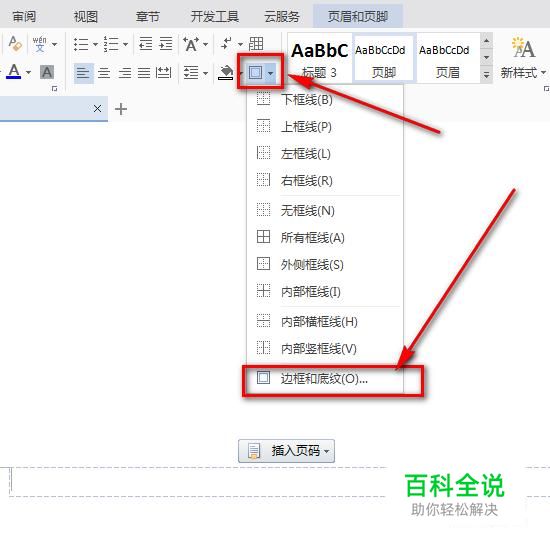Choose 左框线(L) menu item

pyautogui.click(x=325, y=154)
